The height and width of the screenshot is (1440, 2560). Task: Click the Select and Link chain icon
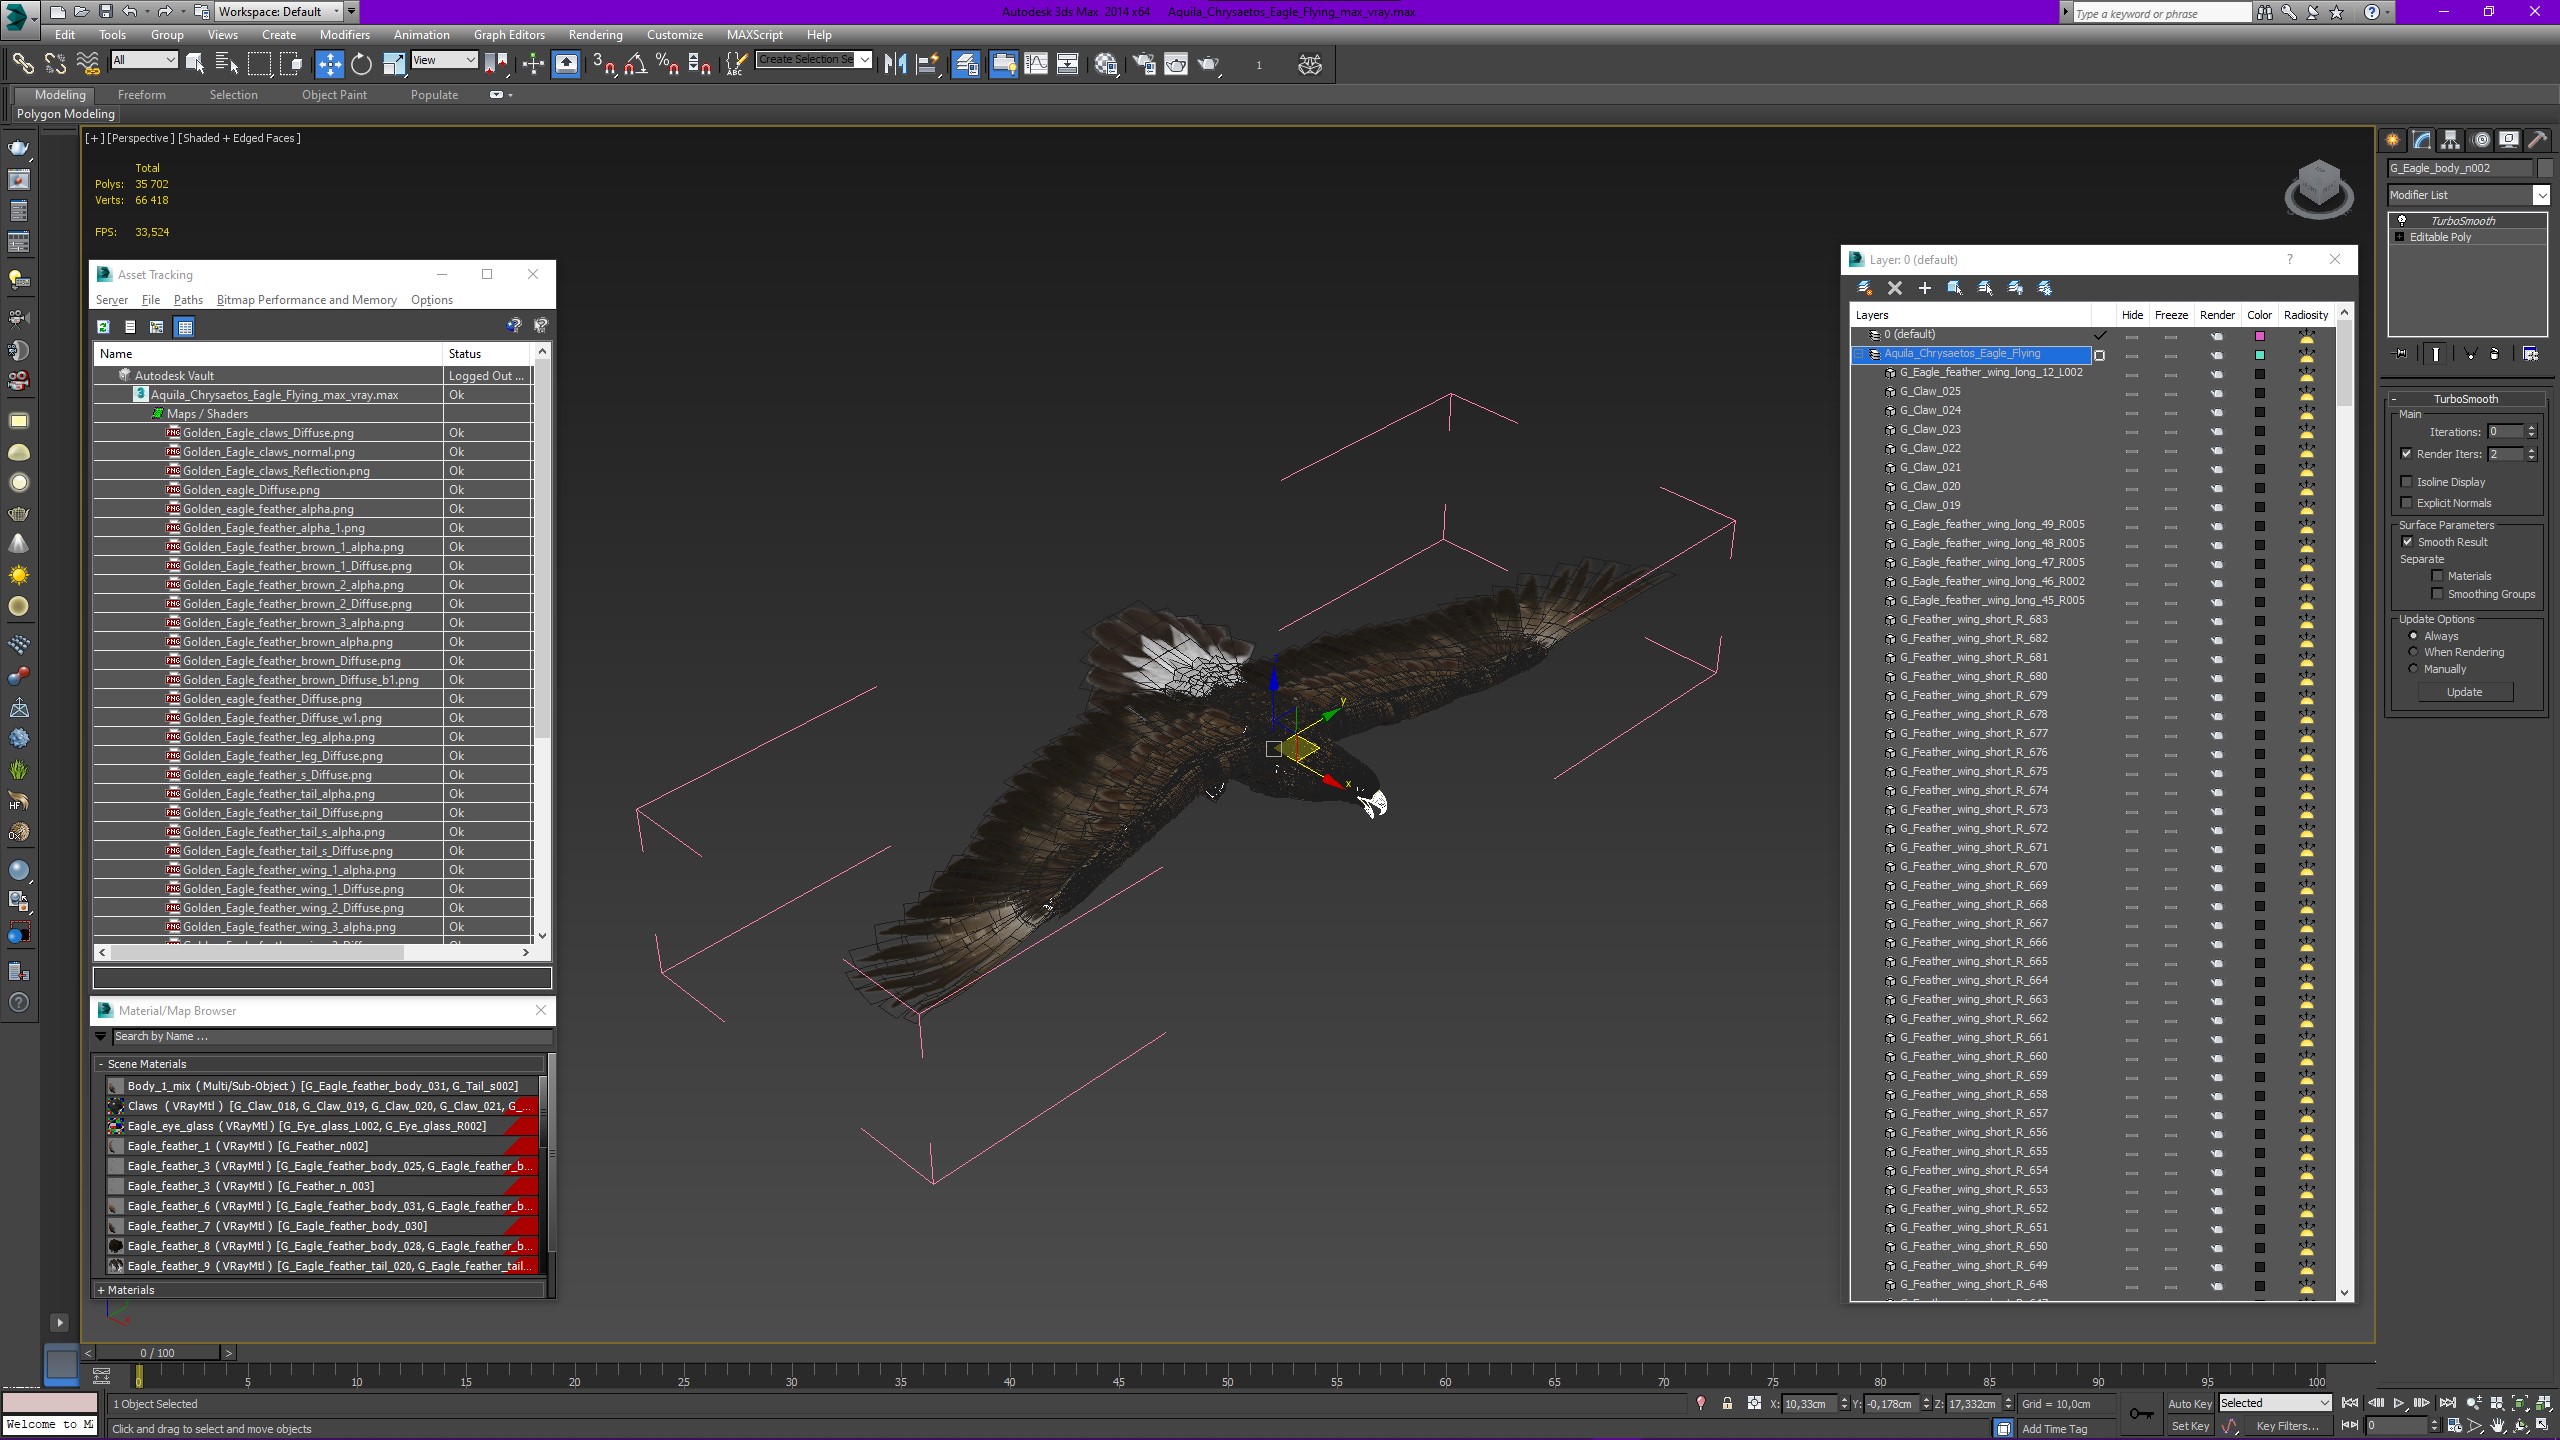pyautogui.click(x=22, y=64)
